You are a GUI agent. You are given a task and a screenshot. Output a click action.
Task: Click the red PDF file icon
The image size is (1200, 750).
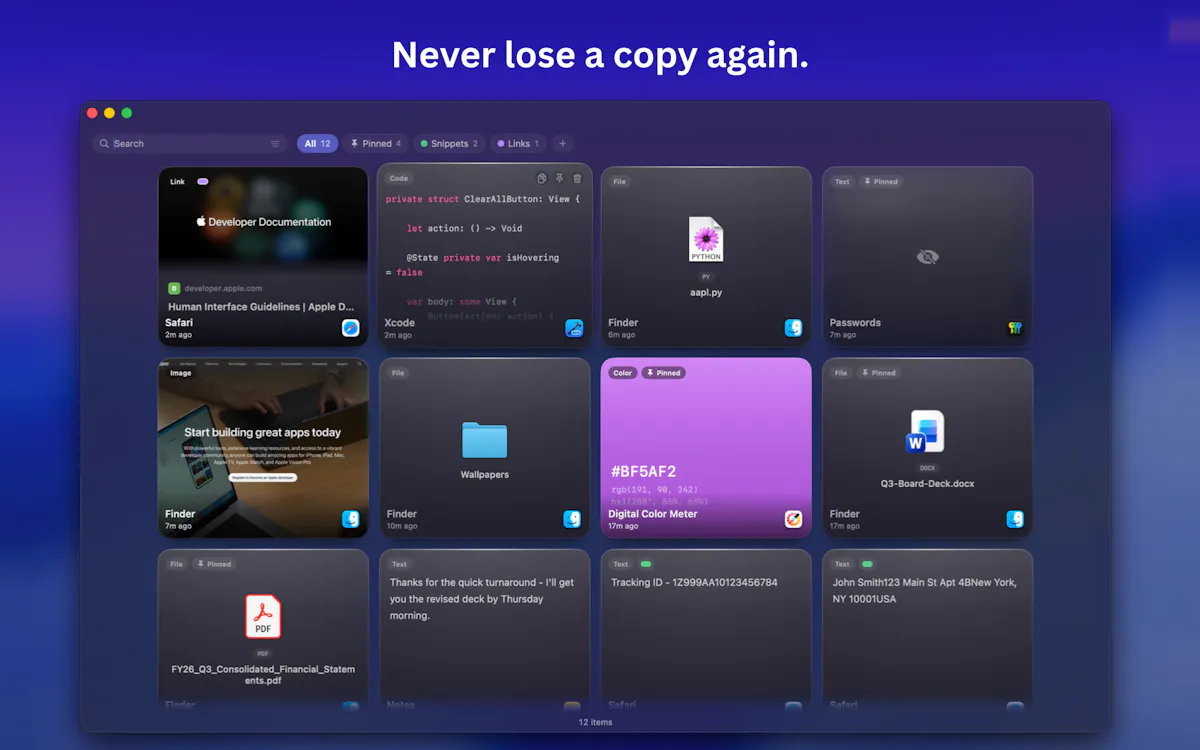tap(263, 616)
